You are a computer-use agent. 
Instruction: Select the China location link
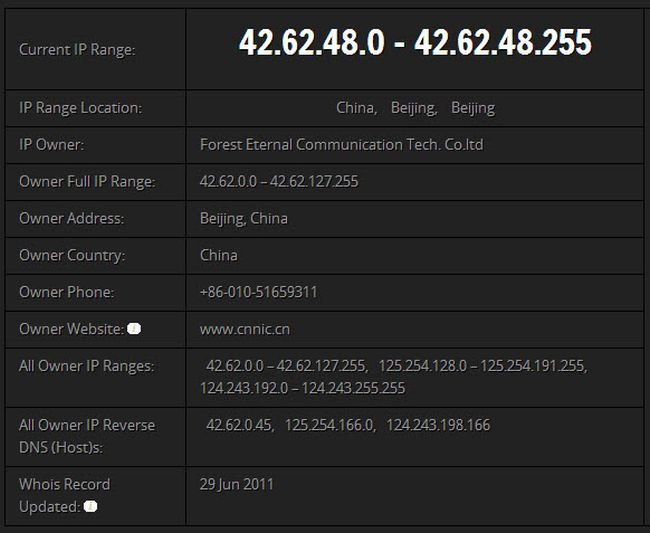click(x=355, y=108)
